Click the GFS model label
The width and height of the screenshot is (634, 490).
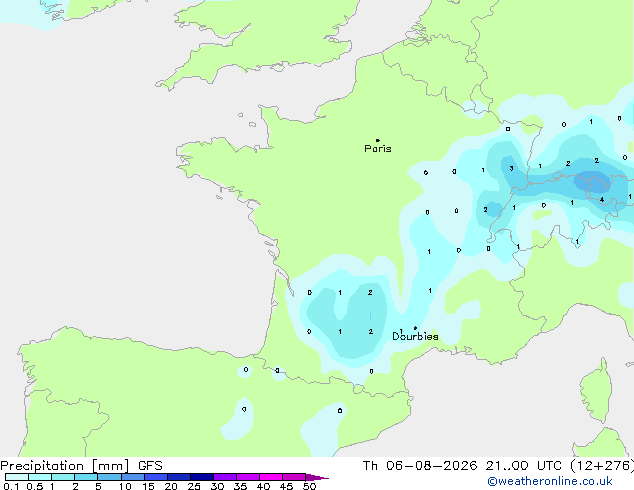(150, 466)
